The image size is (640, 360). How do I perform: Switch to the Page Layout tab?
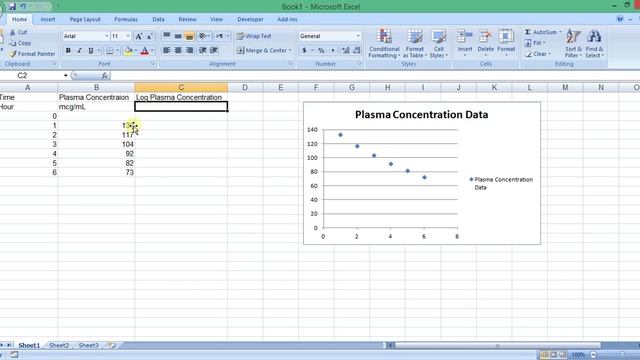pos(85,19)
